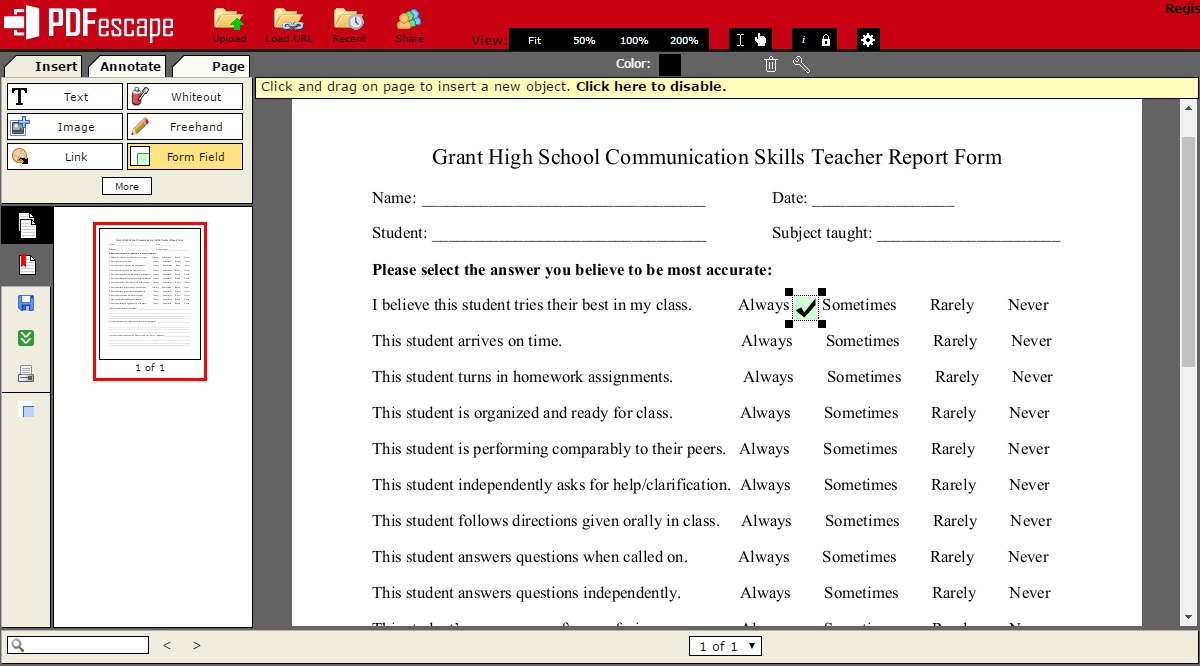
Task: Click 'Never' in the organized and ready row
Action: (1029, 413)
